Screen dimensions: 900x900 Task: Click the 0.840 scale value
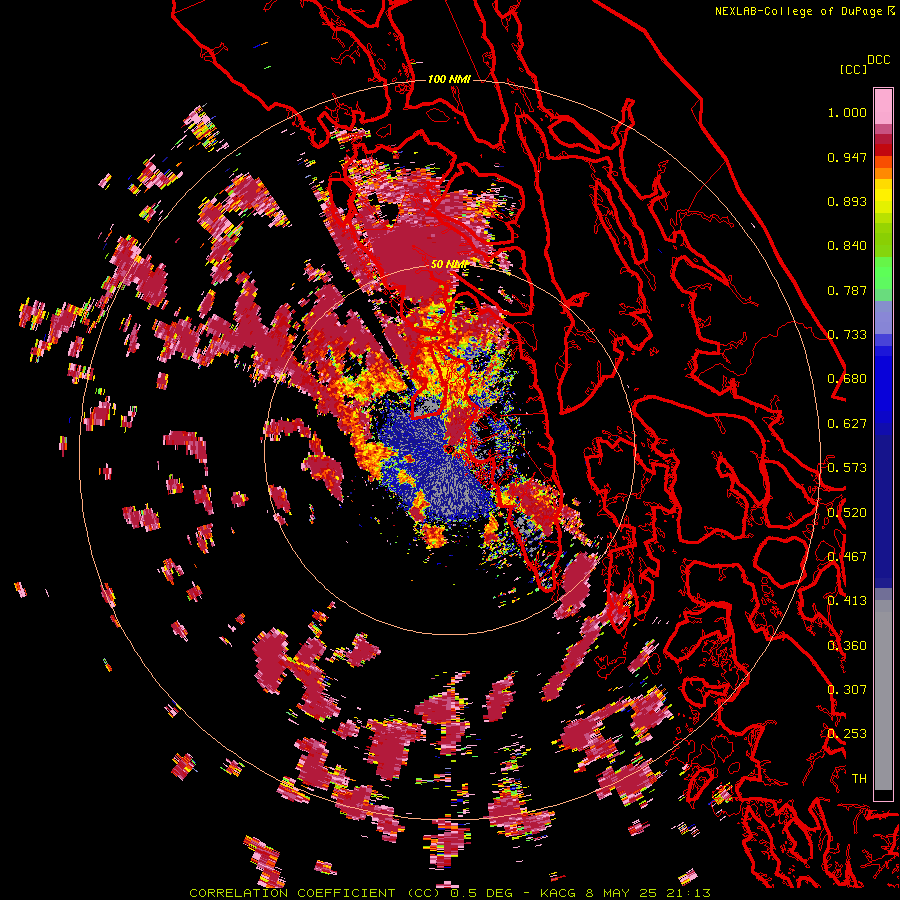point(847,246)
